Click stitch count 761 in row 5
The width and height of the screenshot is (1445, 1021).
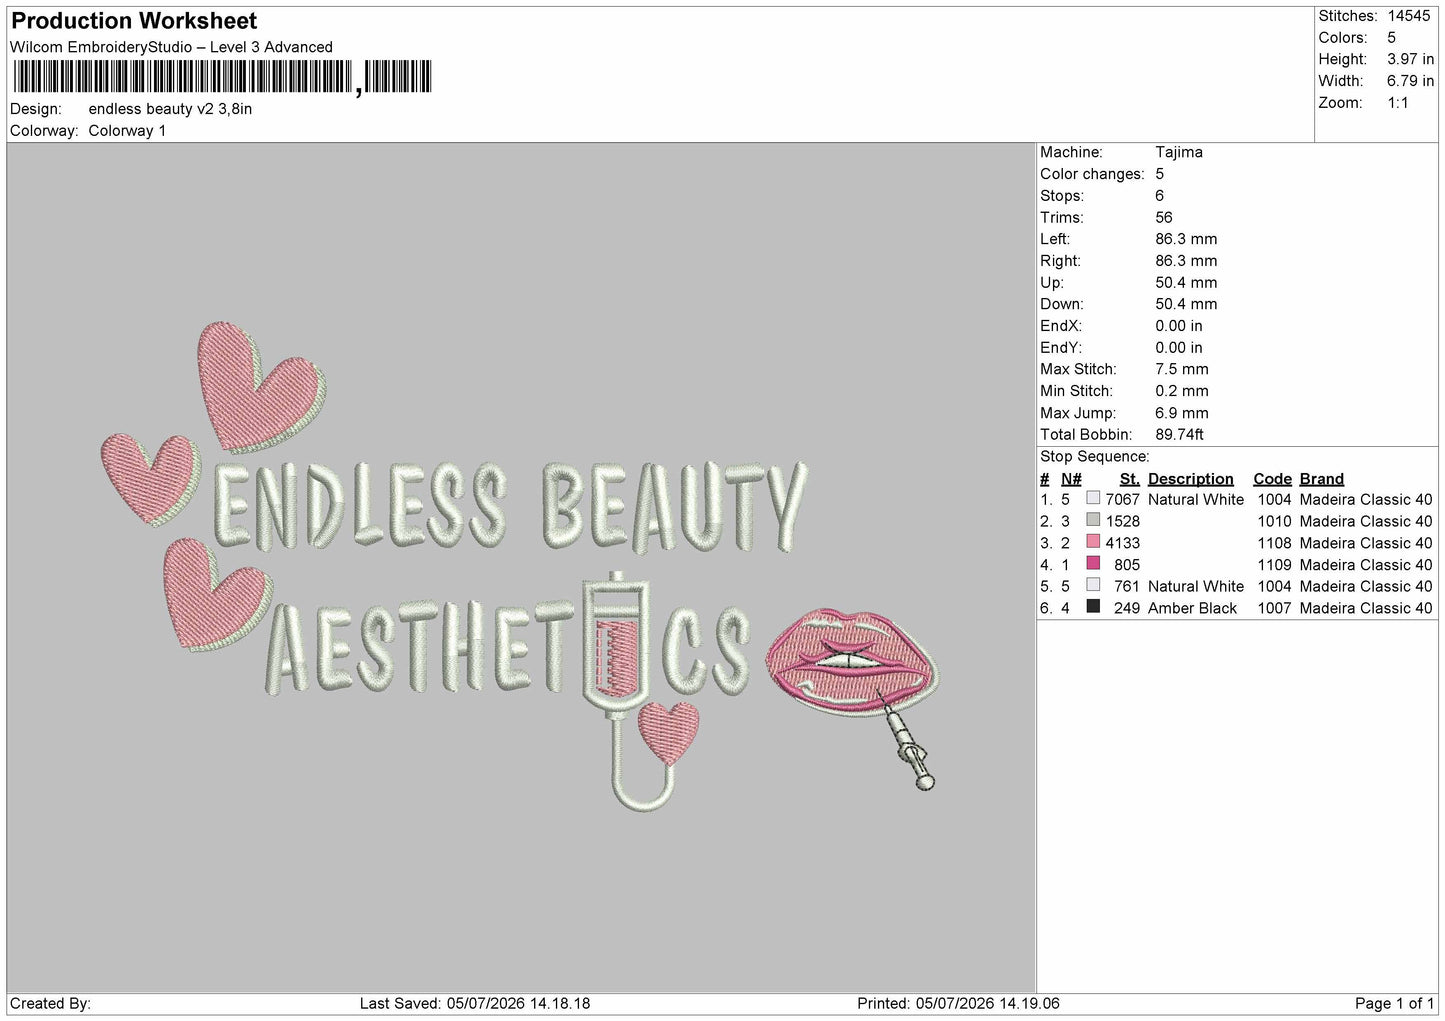pyautogui.click(x=1127, y=586)
